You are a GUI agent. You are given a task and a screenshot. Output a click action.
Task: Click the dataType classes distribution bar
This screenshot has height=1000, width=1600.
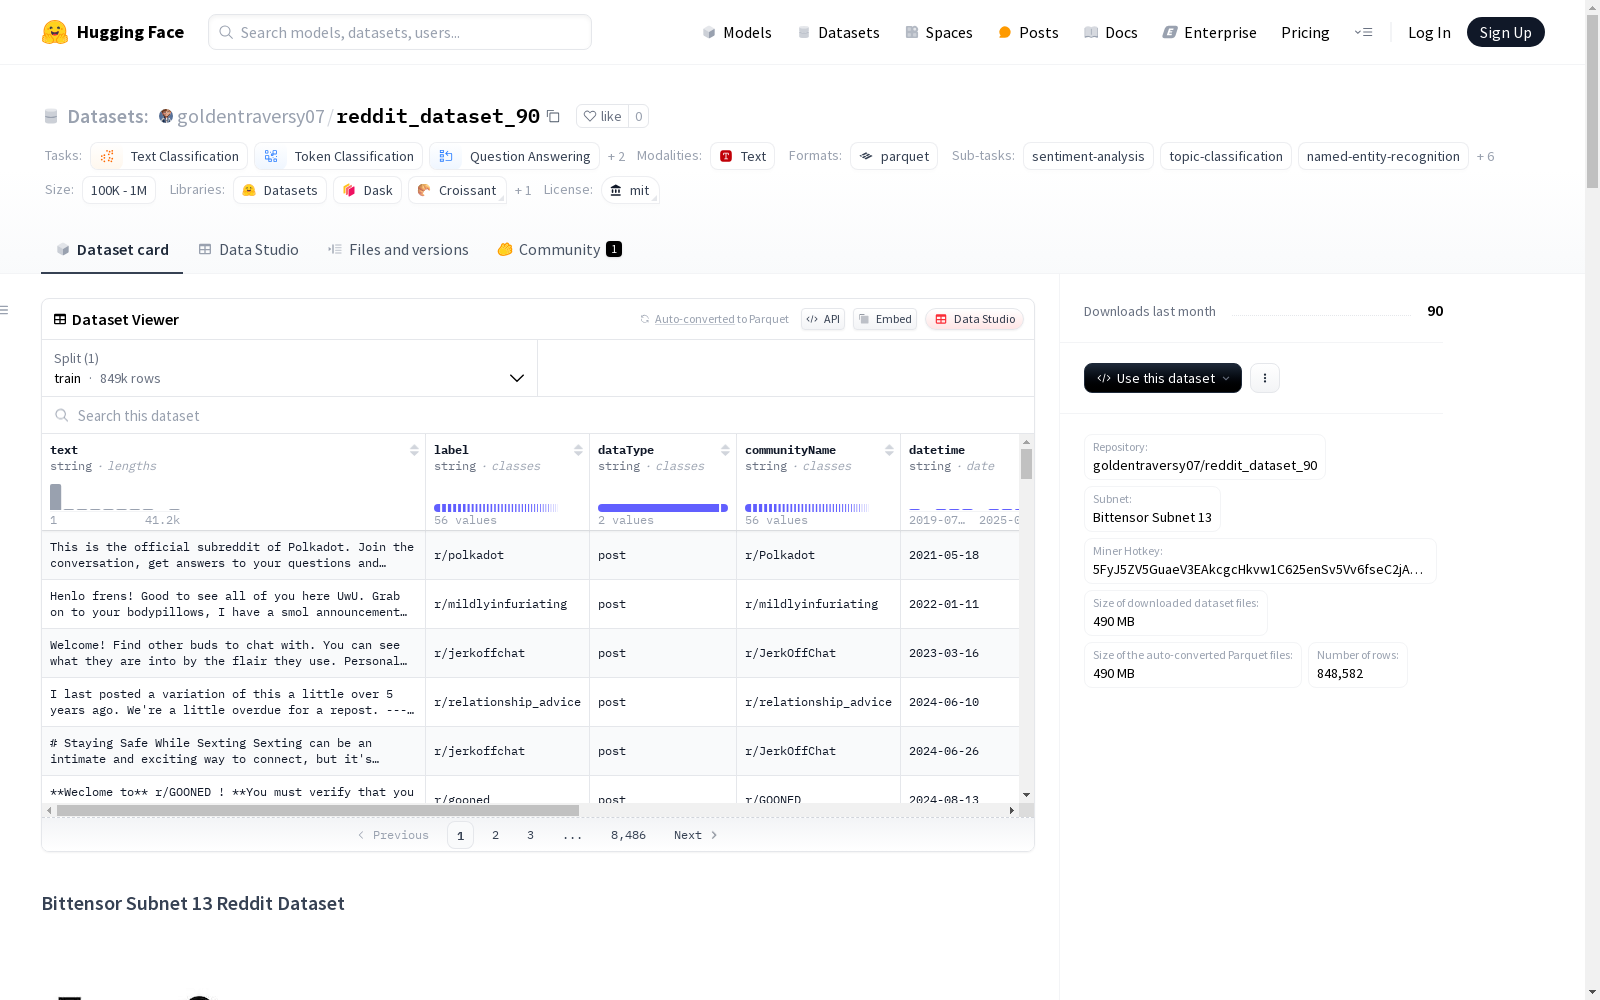point(663,508)
